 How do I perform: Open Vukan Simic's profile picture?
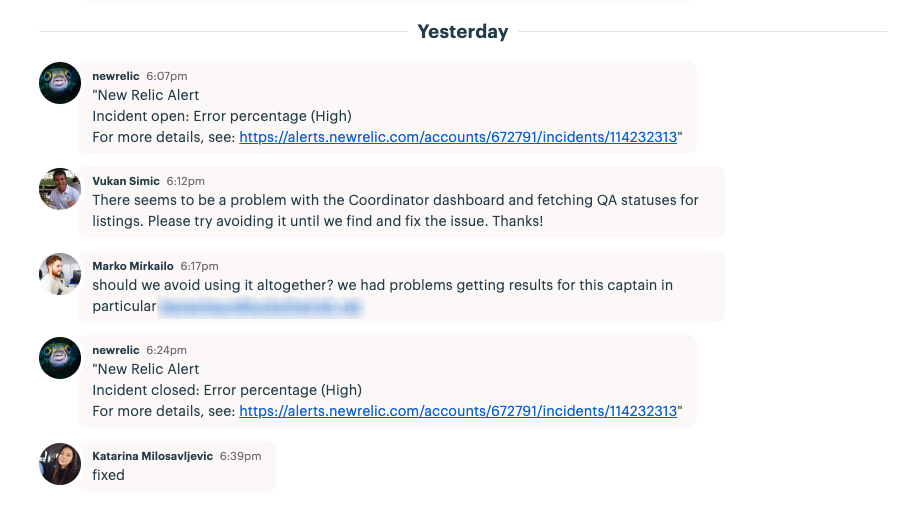click(60, 189)
